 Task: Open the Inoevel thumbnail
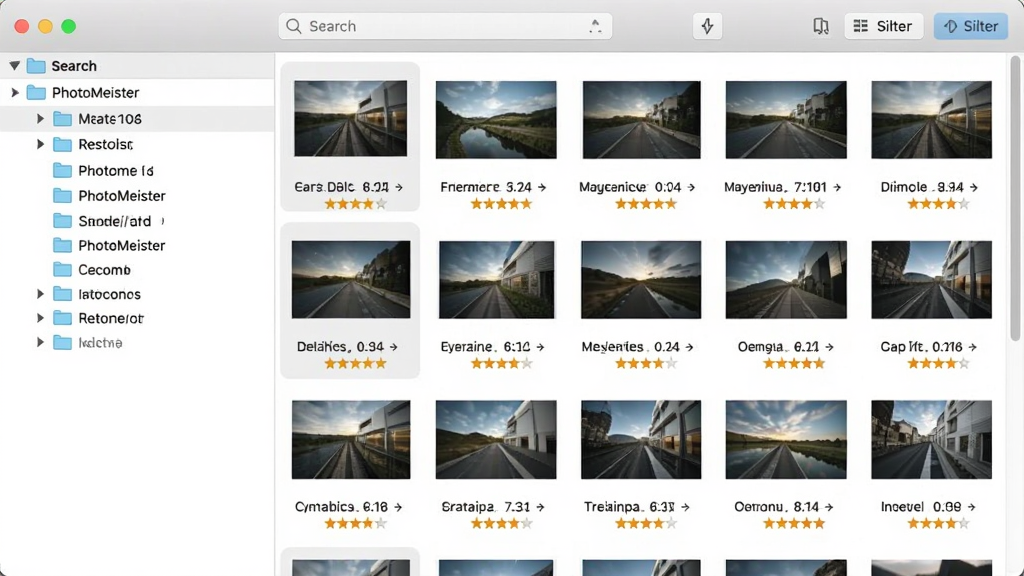coord(931,440)
